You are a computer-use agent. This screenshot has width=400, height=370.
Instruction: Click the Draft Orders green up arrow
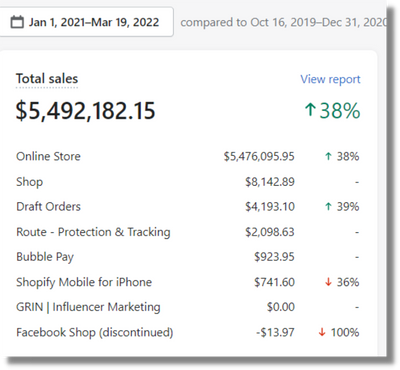328,207
